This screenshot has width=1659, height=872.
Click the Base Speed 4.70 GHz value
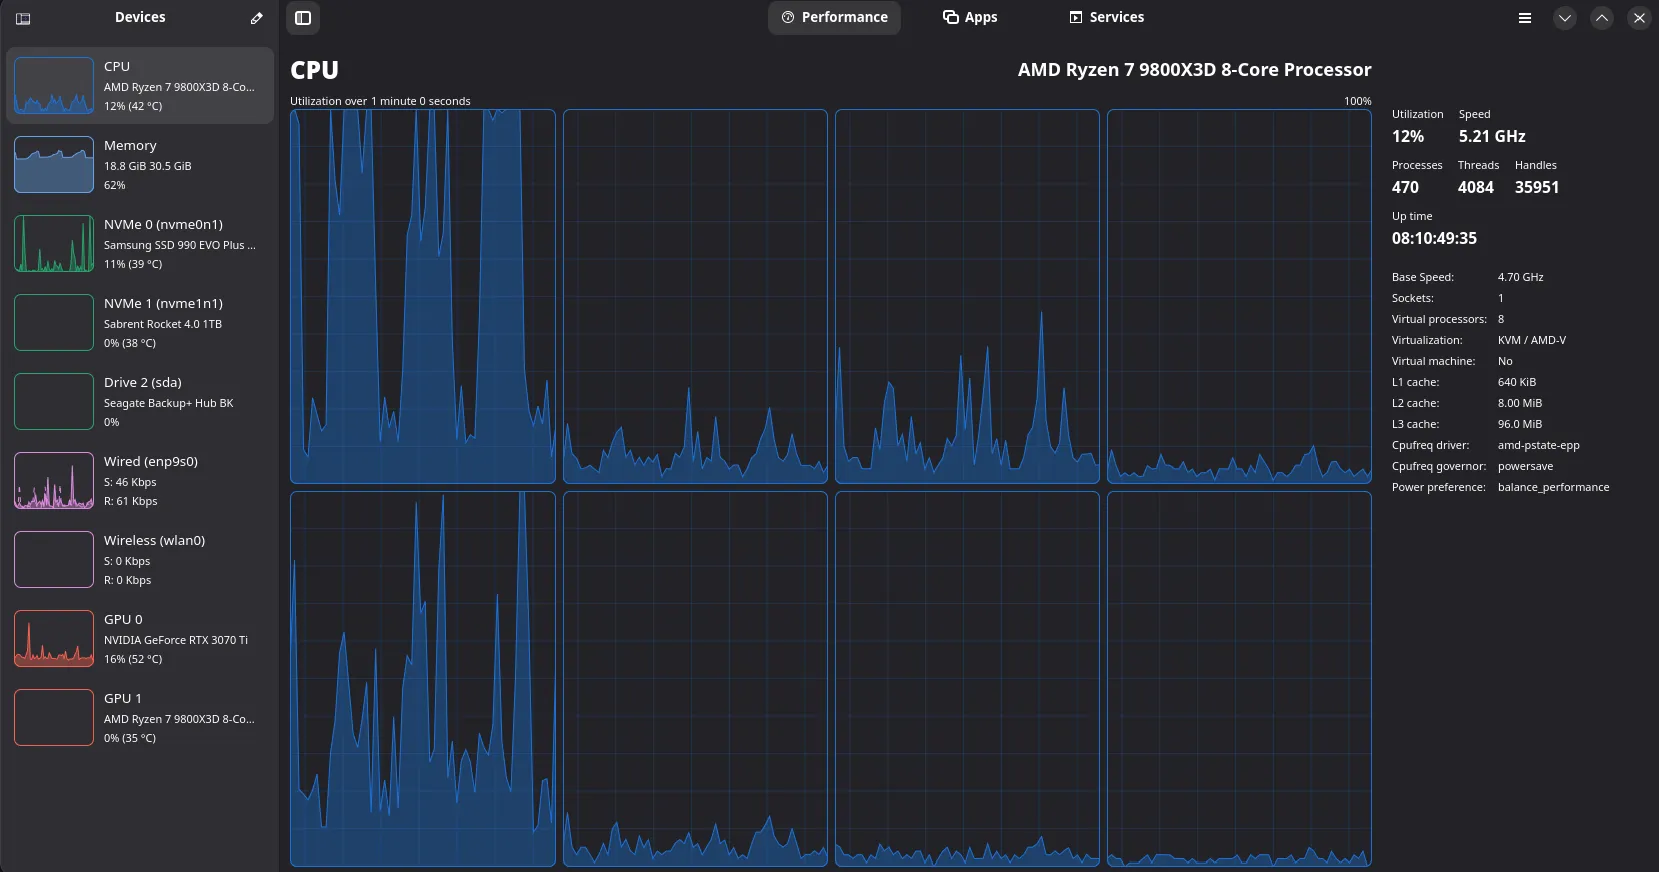[x=1520, y=277]
